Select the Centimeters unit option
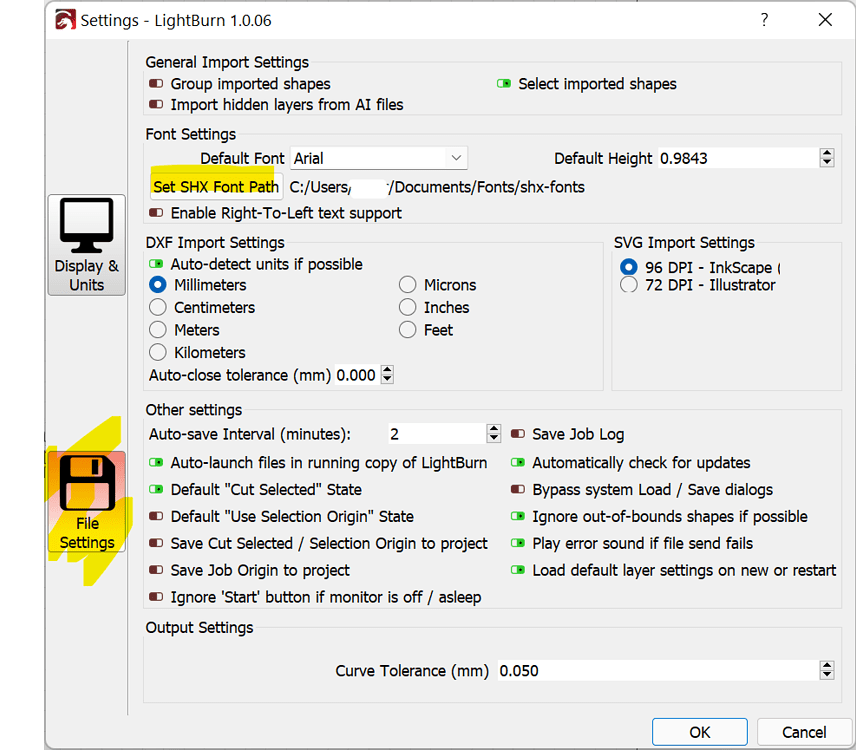Image resolution: width=856 pixels, height=750 pixels. pos(158,308)
